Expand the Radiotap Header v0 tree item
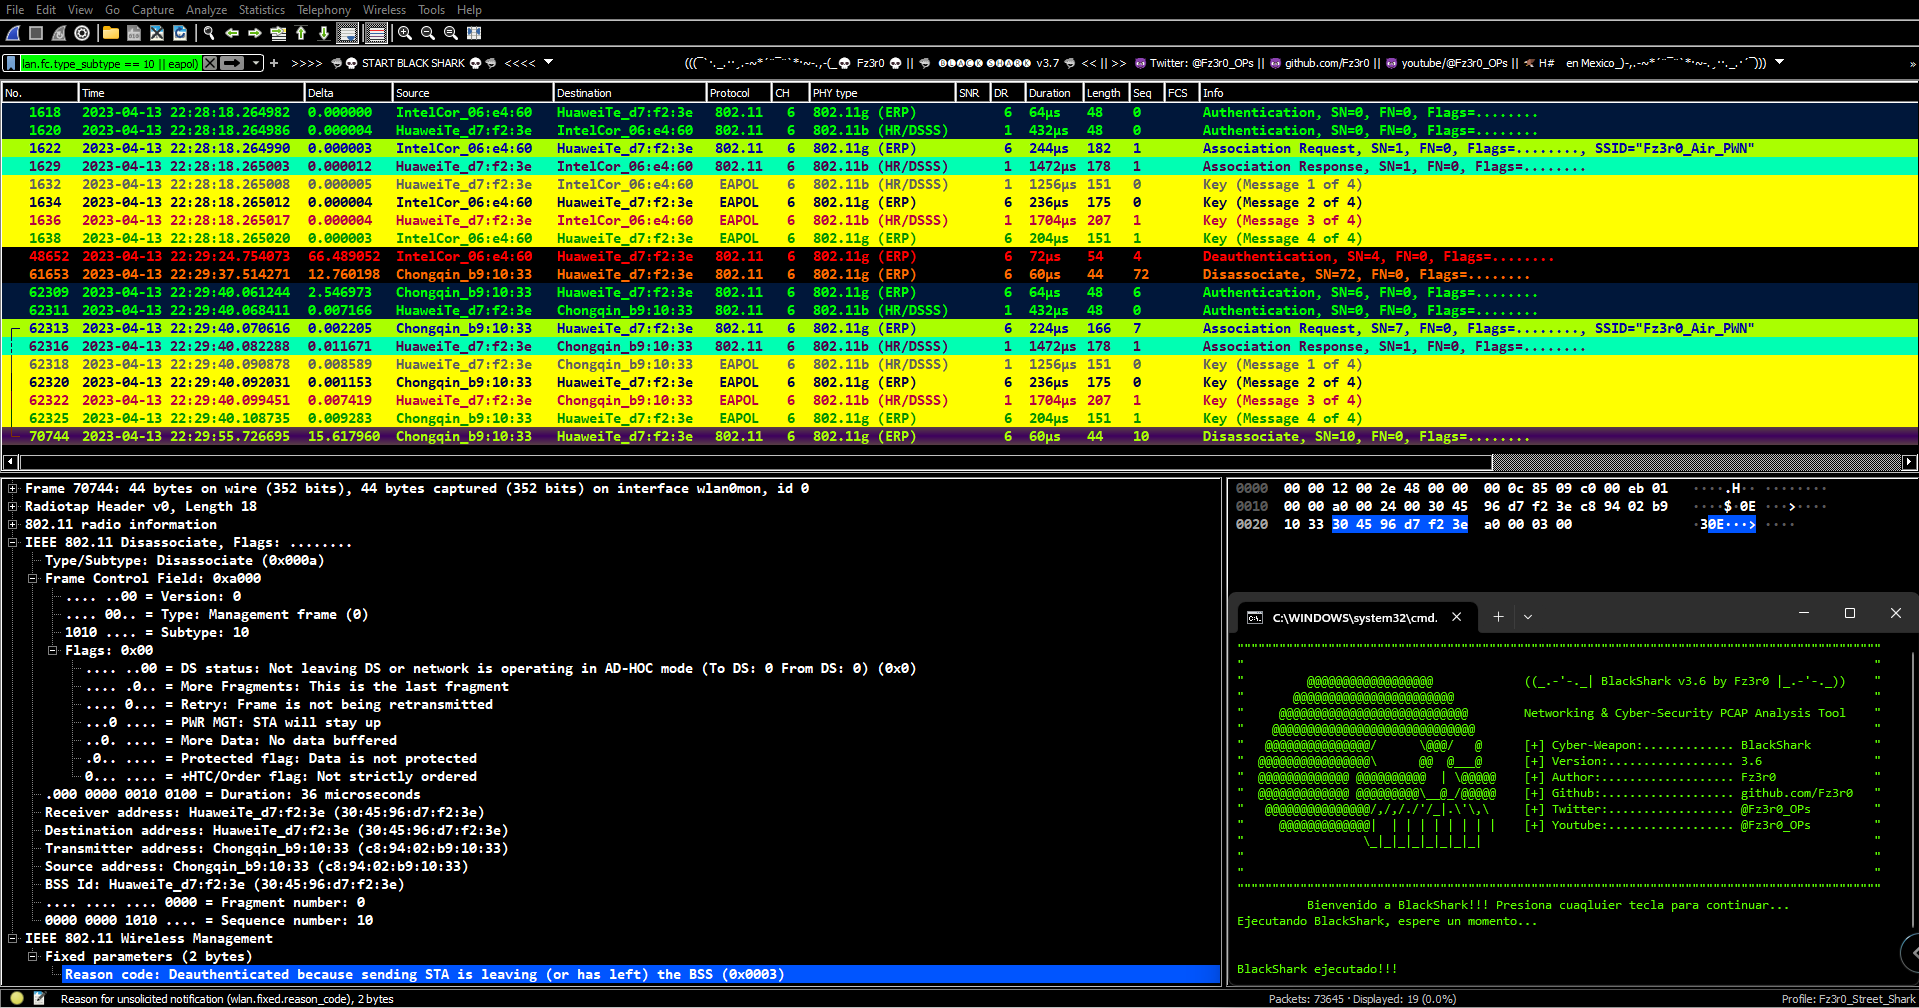The height and width of the screenshot is (1008, 1919). tap(12, 506)
